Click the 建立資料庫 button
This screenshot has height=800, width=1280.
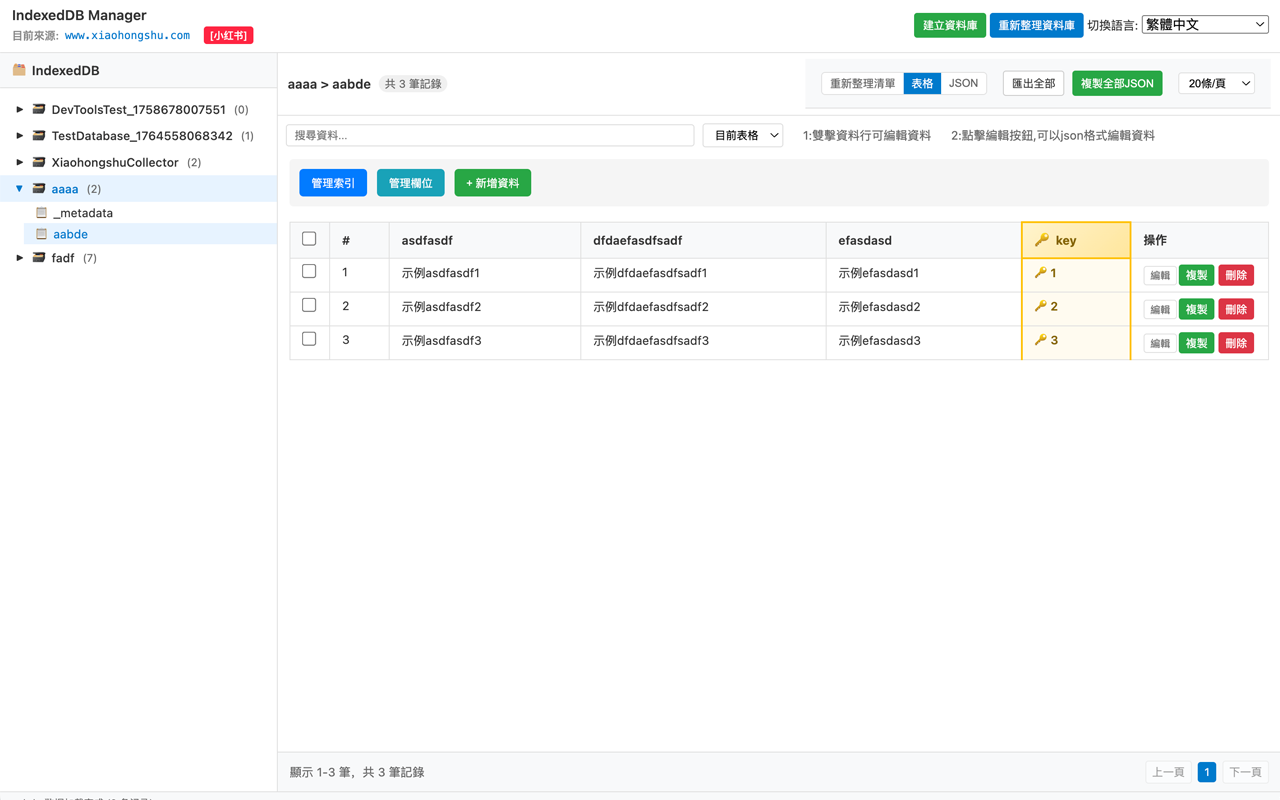point(950,25)
